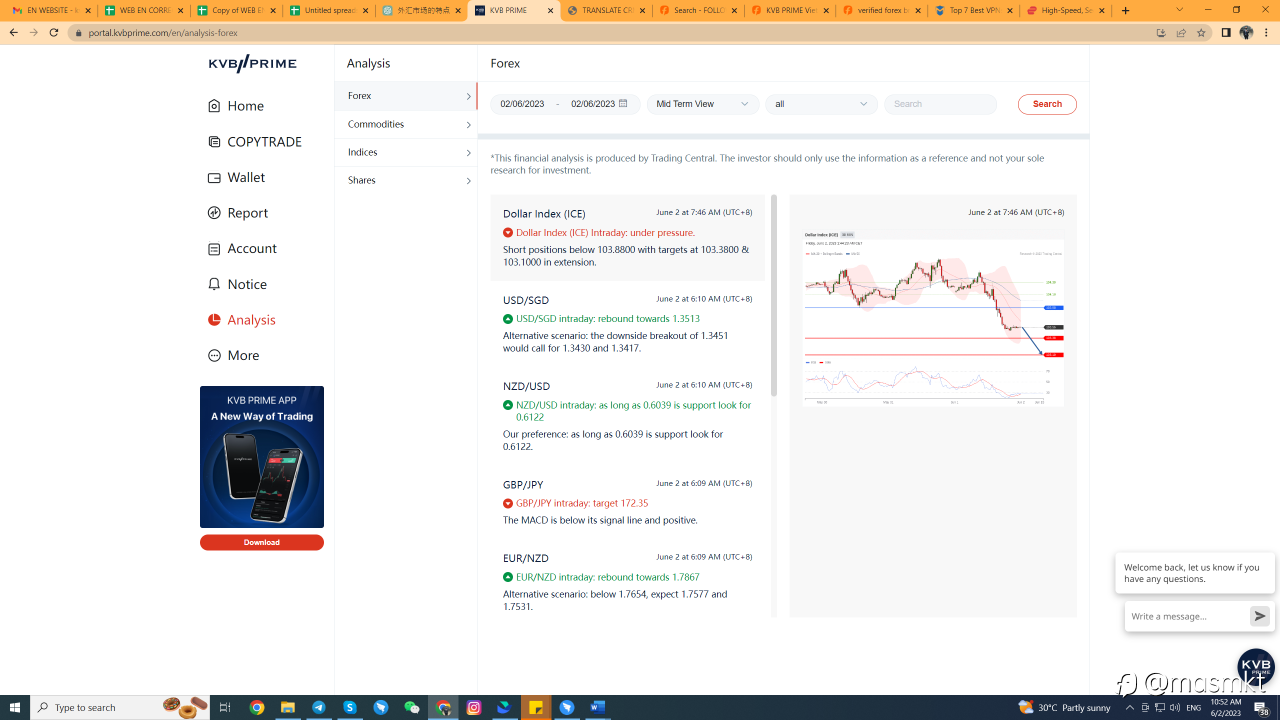
Task: Click the analysis list scrollbar
Action: (773, 295)
